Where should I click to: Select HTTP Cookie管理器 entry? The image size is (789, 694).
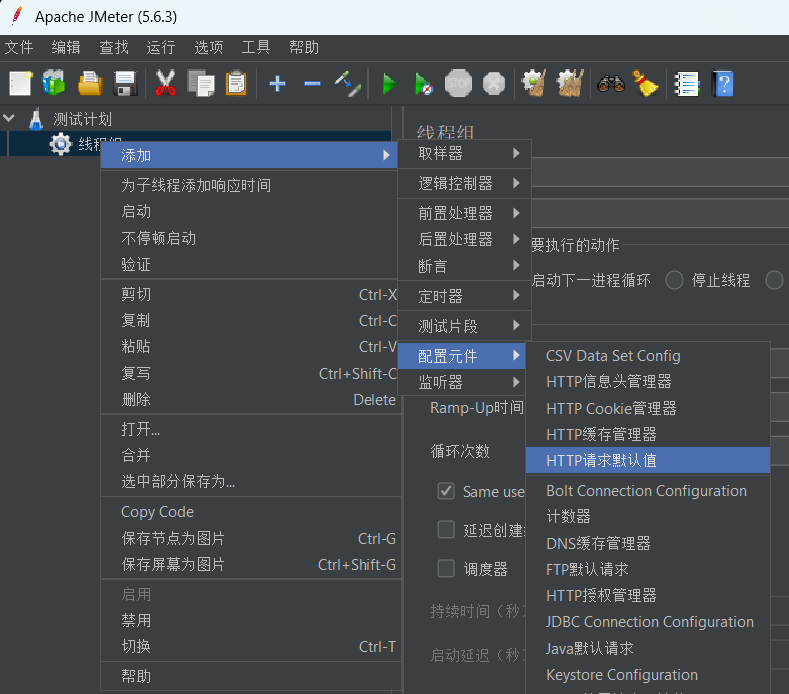(648, 408)
